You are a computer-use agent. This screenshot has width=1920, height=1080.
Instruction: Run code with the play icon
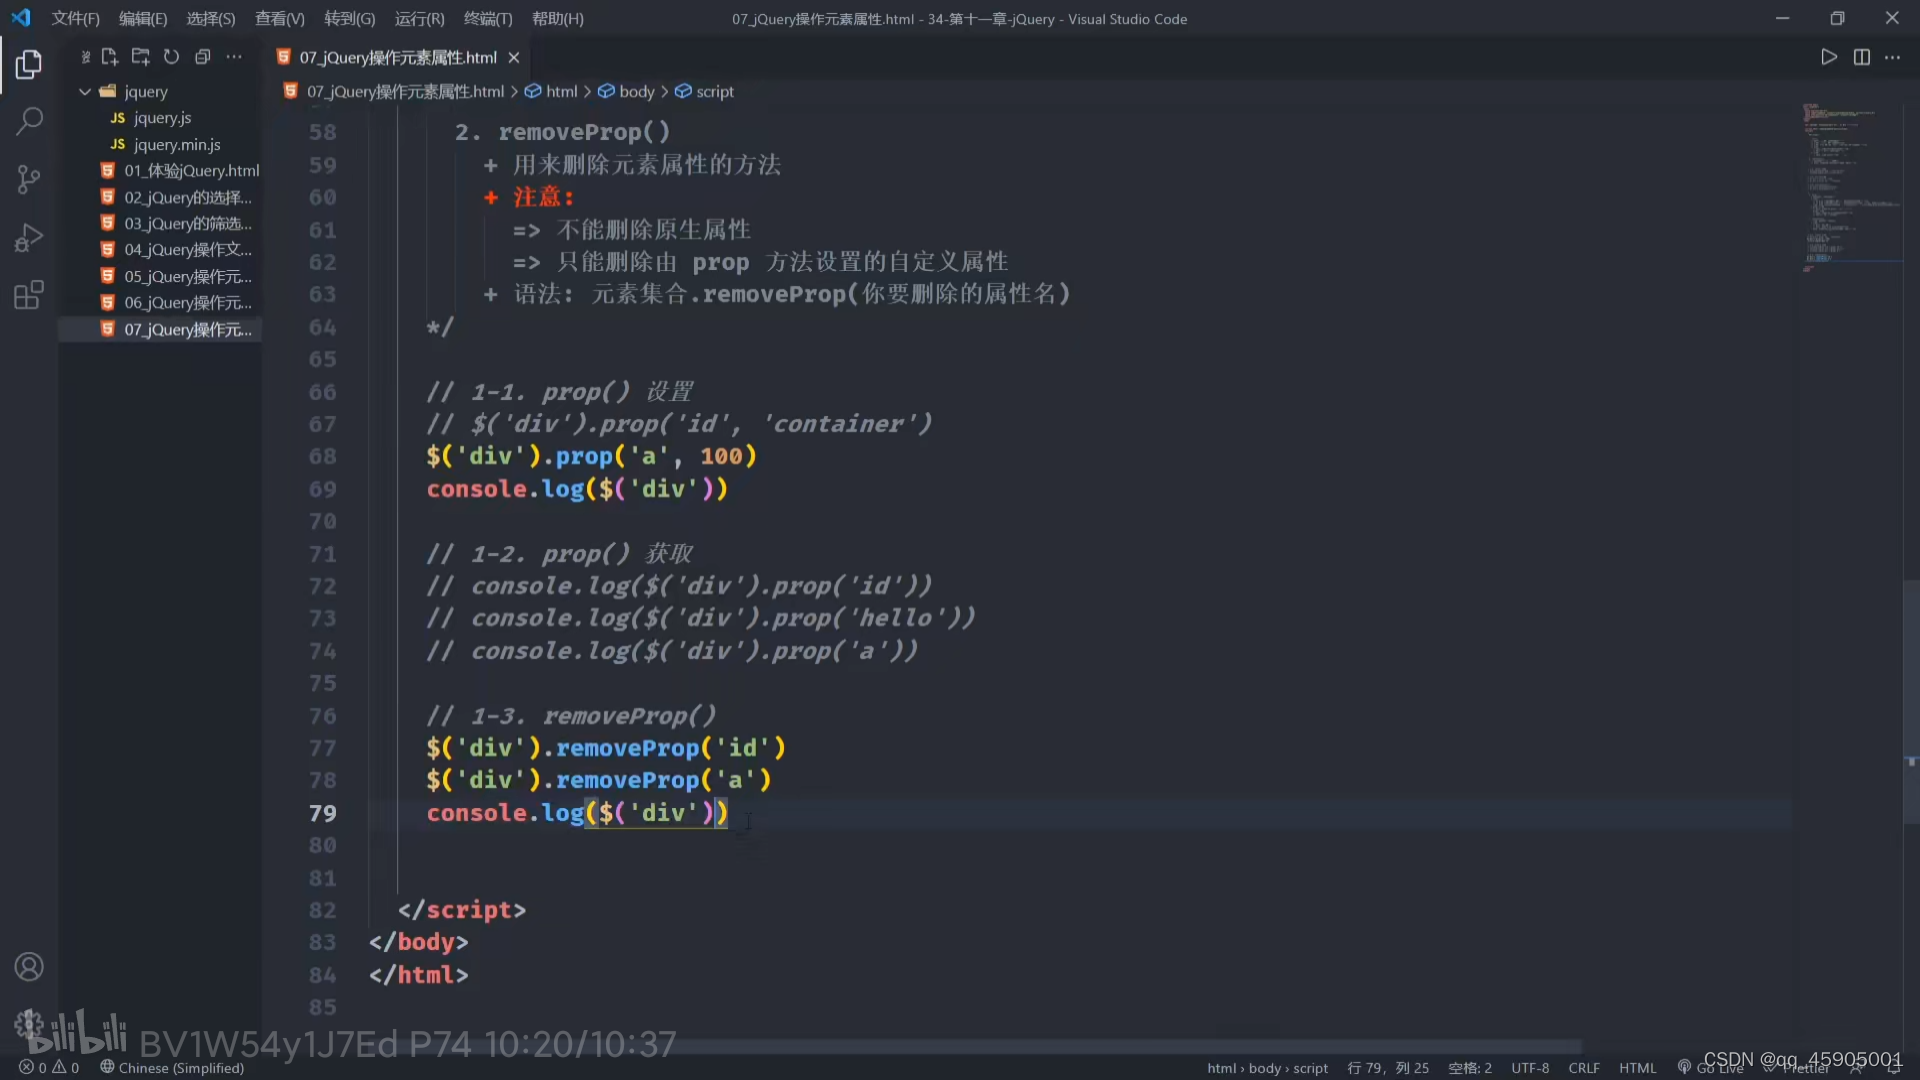[1829, 57]
